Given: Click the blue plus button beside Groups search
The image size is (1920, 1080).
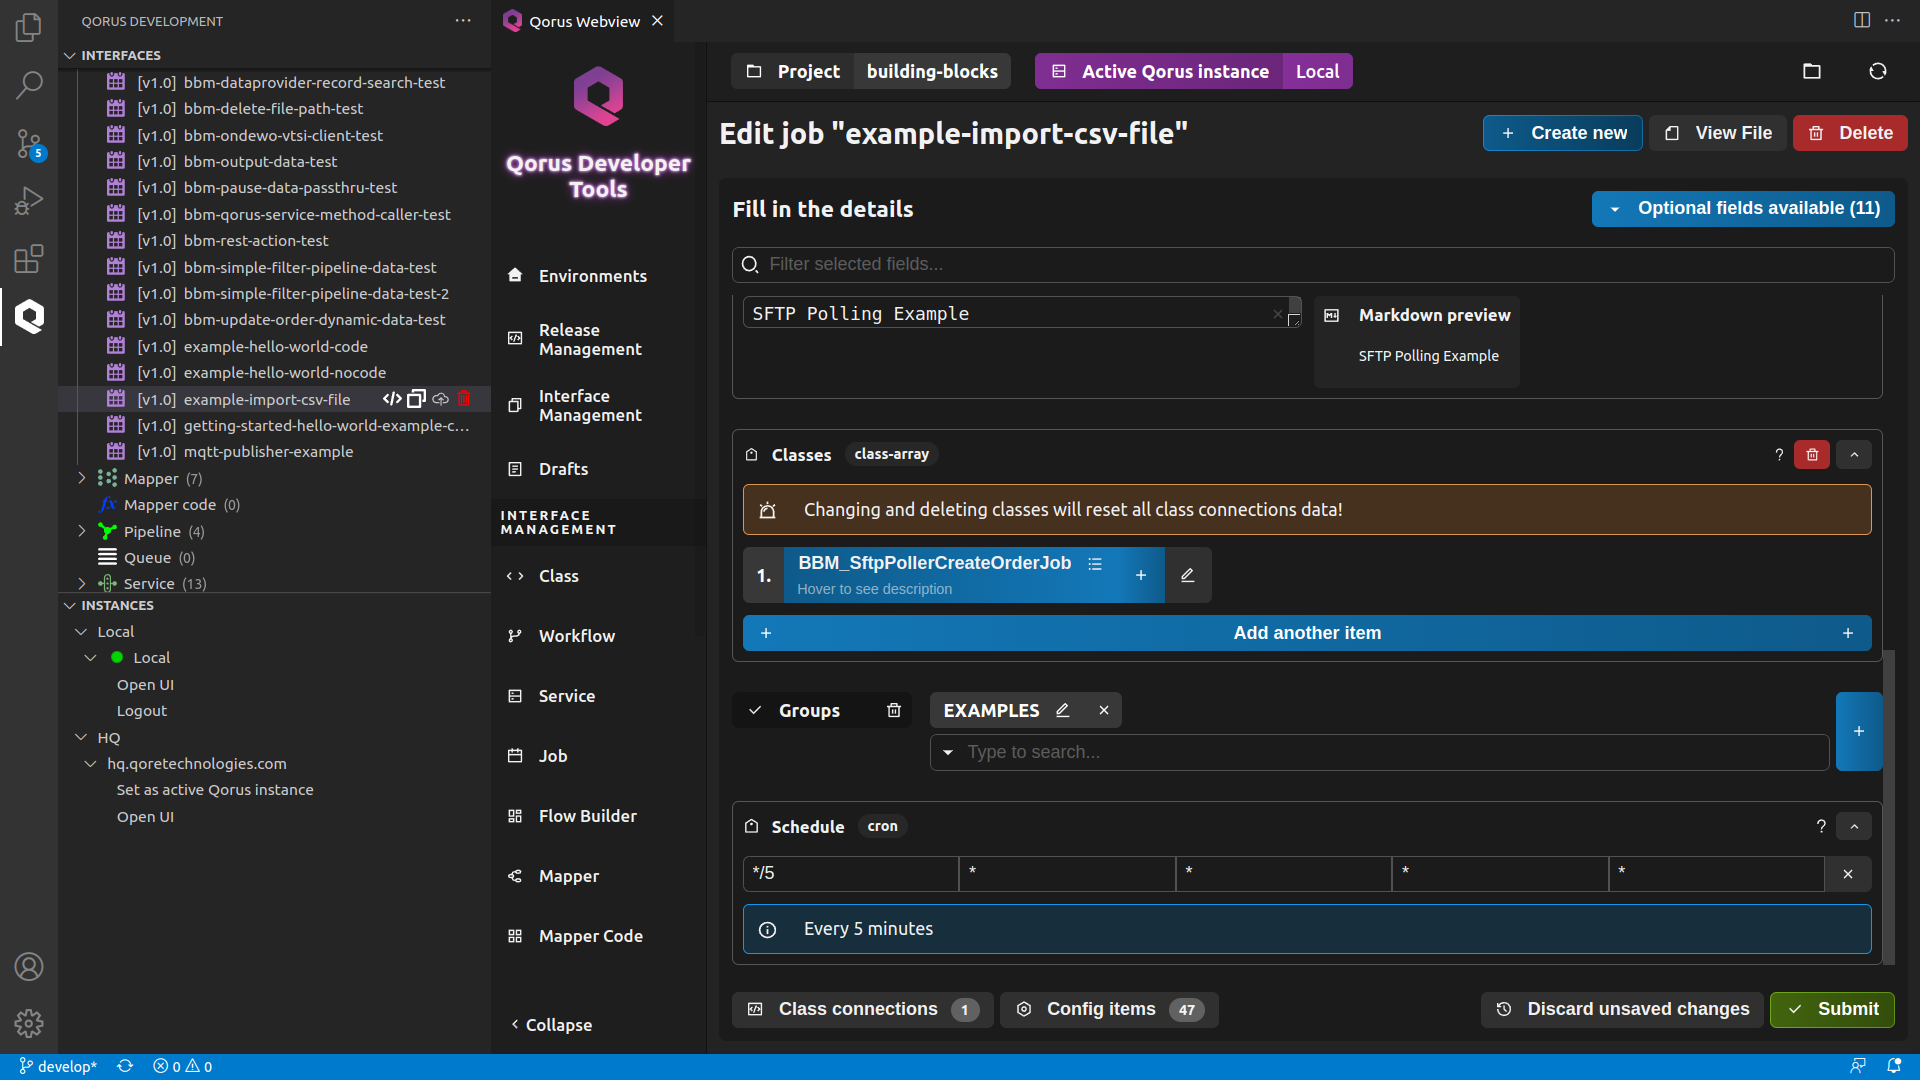Looking at the screenshot, I should (x=1859, y=731).
